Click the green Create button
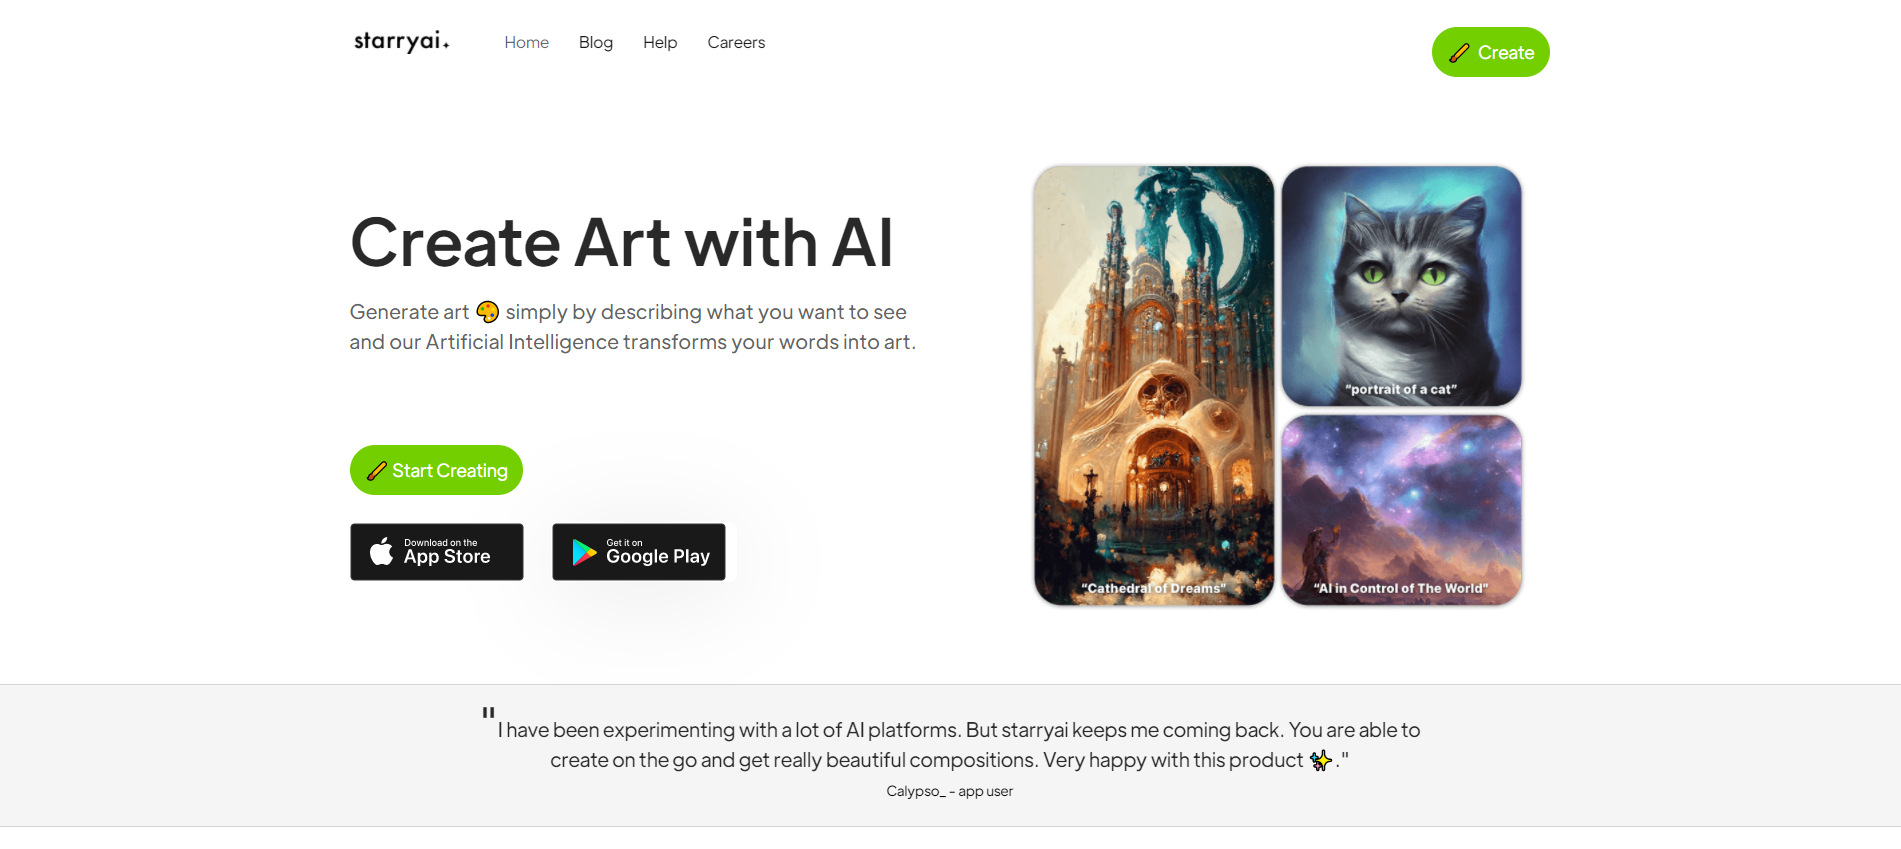1901x849 pixels. click(1491, 52)
